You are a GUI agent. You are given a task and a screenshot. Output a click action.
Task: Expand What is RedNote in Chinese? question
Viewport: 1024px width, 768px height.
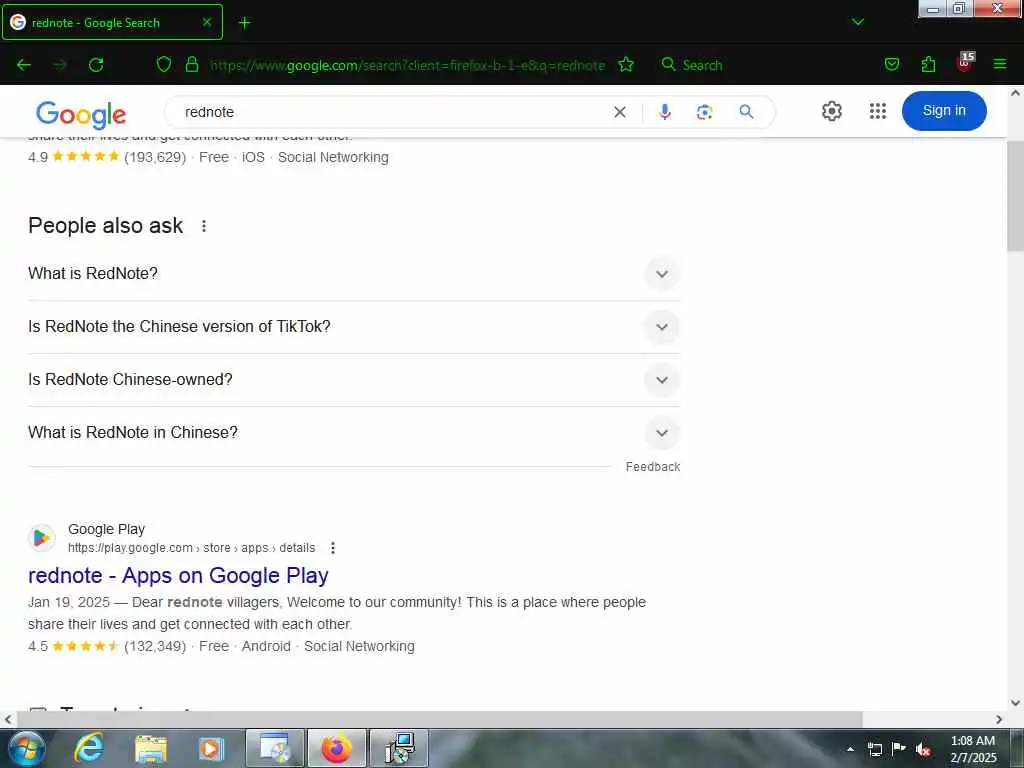[353, 432]
